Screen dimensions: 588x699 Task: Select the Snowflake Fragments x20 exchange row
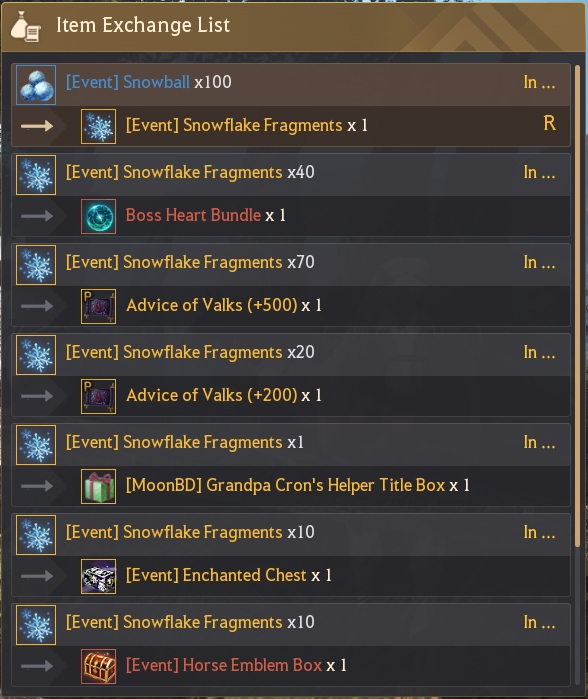pyautogui.click(x=291, y=375)
